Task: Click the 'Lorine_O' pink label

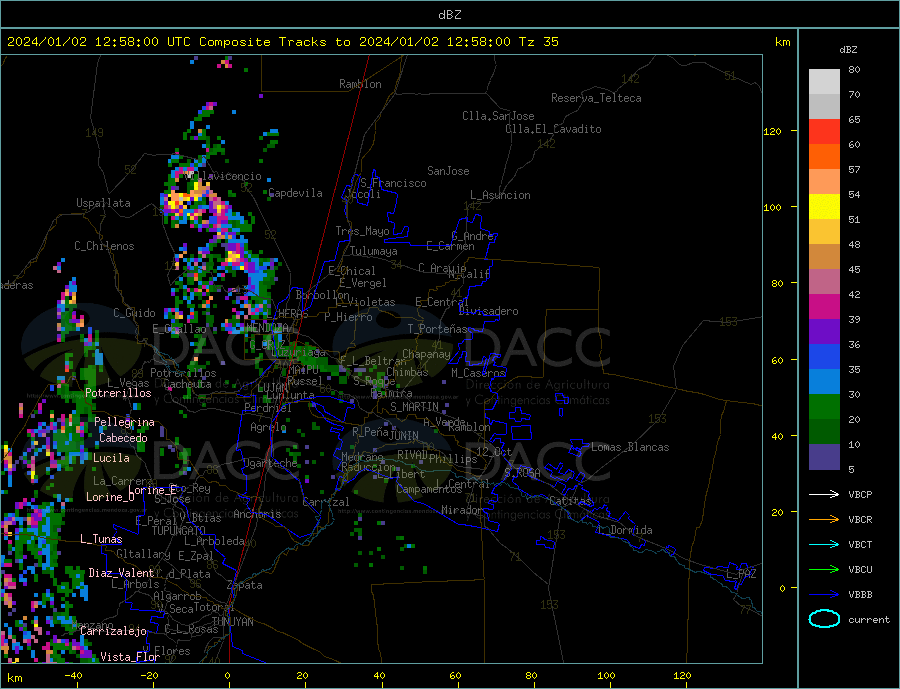Action: pos(110,497)
